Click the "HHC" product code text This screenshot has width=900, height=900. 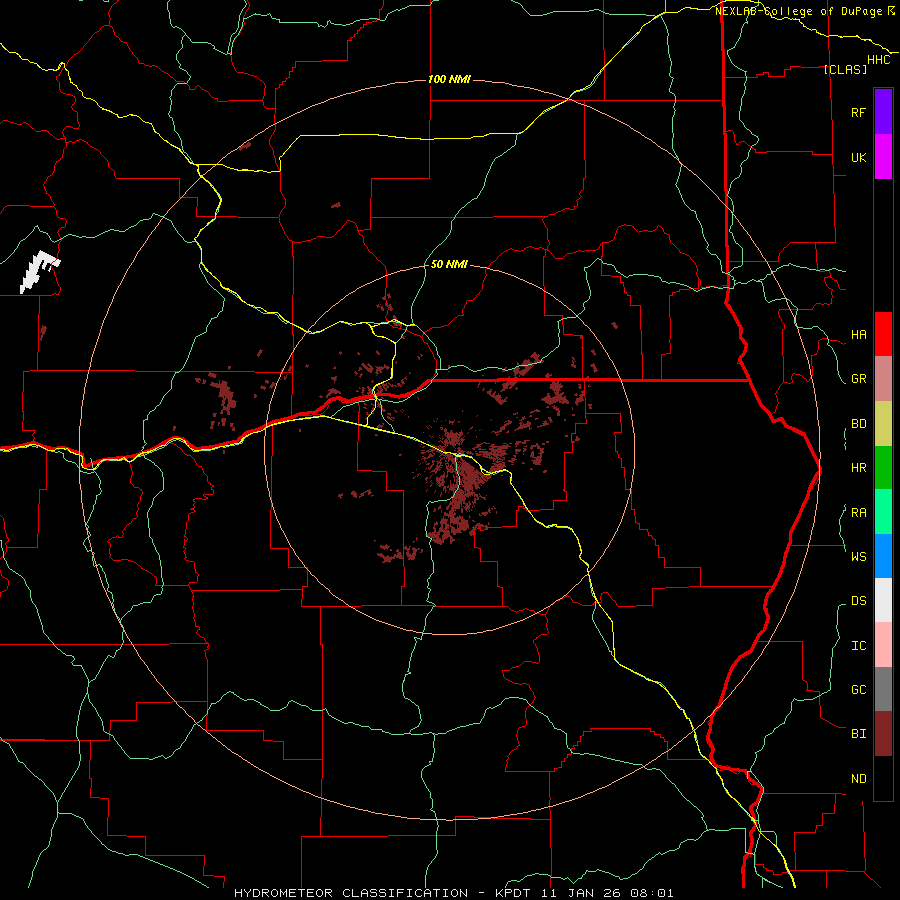point(879,60)
